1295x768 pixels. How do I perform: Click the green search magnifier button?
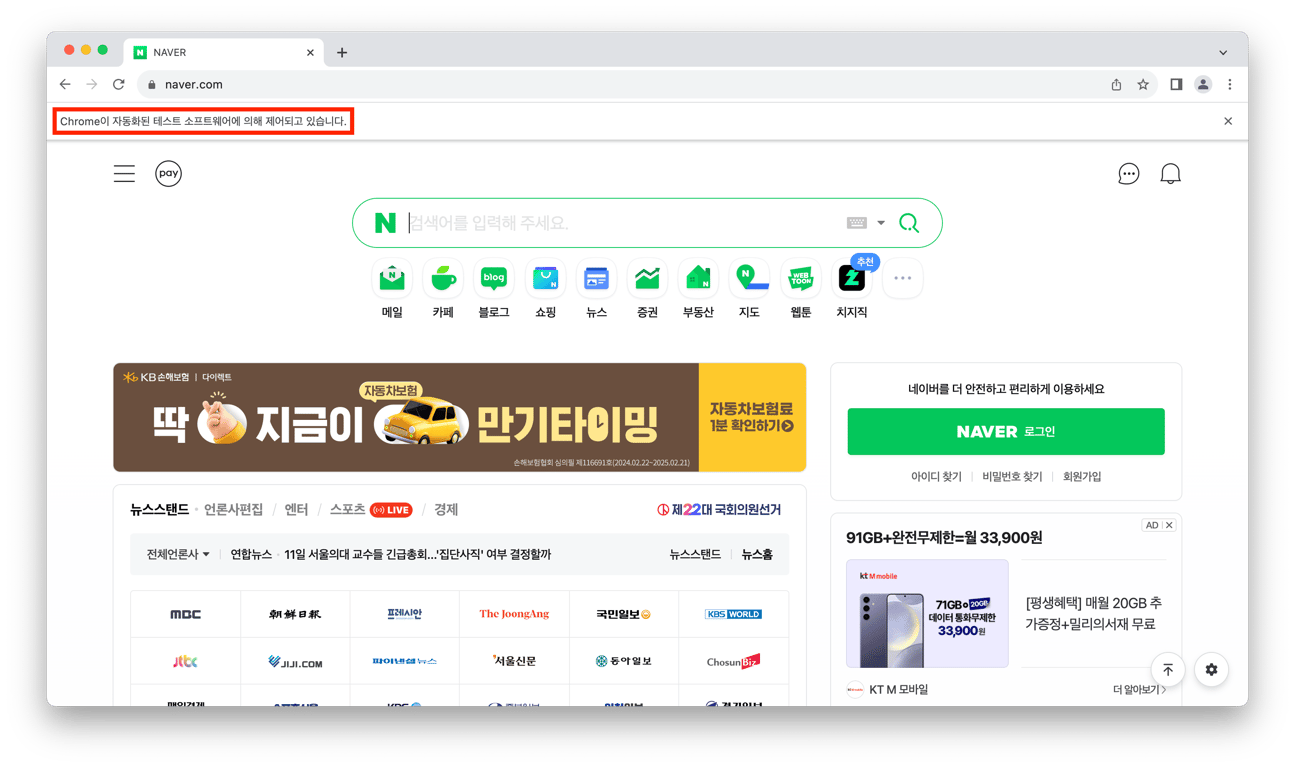pos(909,223)
